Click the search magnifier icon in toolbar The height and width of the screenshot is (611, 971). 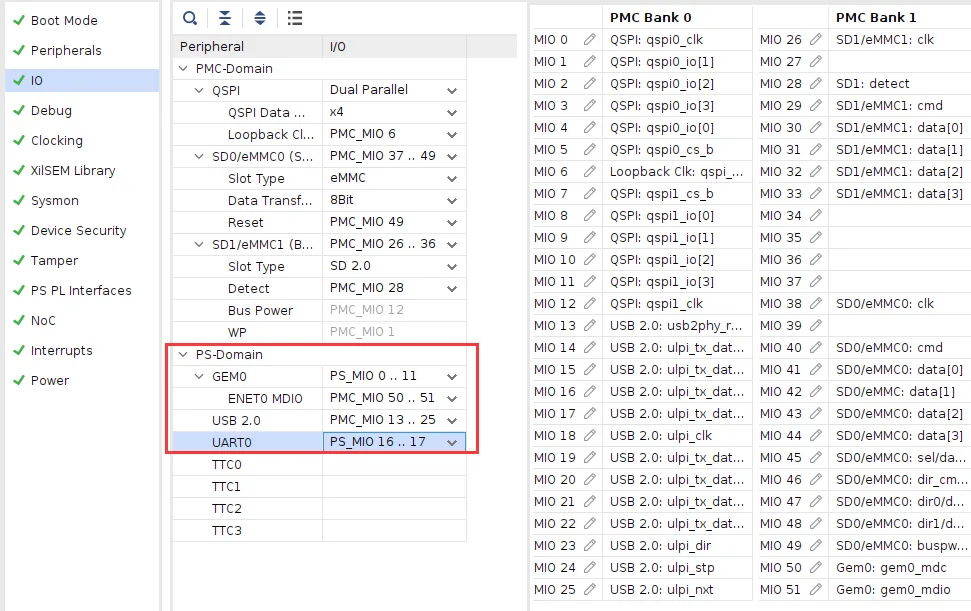pyautogui.click(x=191, y=18)
